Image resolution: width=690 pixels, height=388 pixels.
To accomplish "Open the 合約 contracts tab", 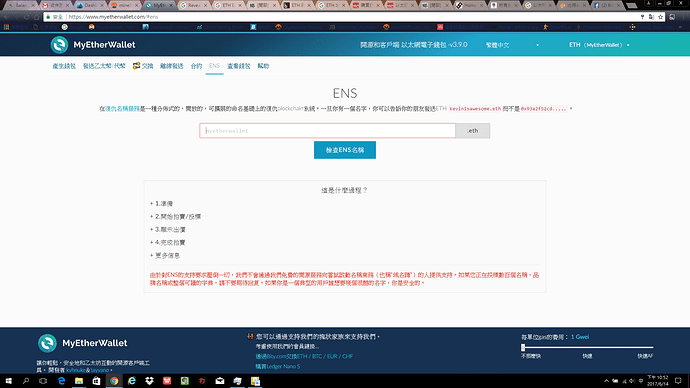I will coord(196,66).
